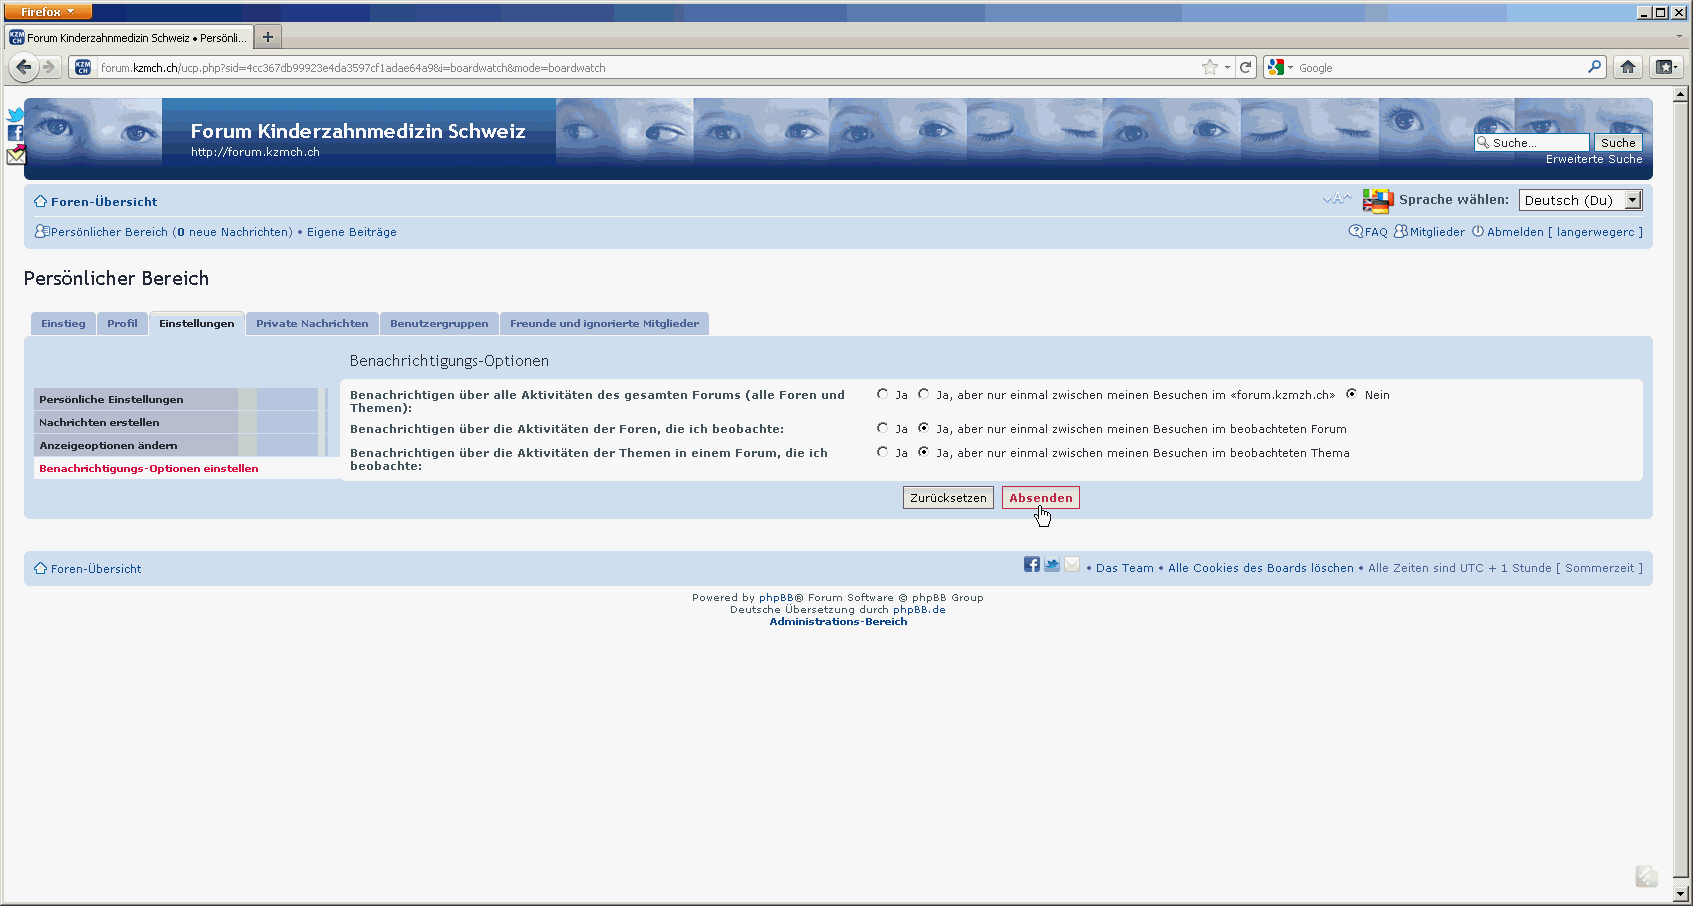This screenshot has width=1693, height=906.
Task: Click the Absenden submit button
Action: click(x=1040, y=497)
